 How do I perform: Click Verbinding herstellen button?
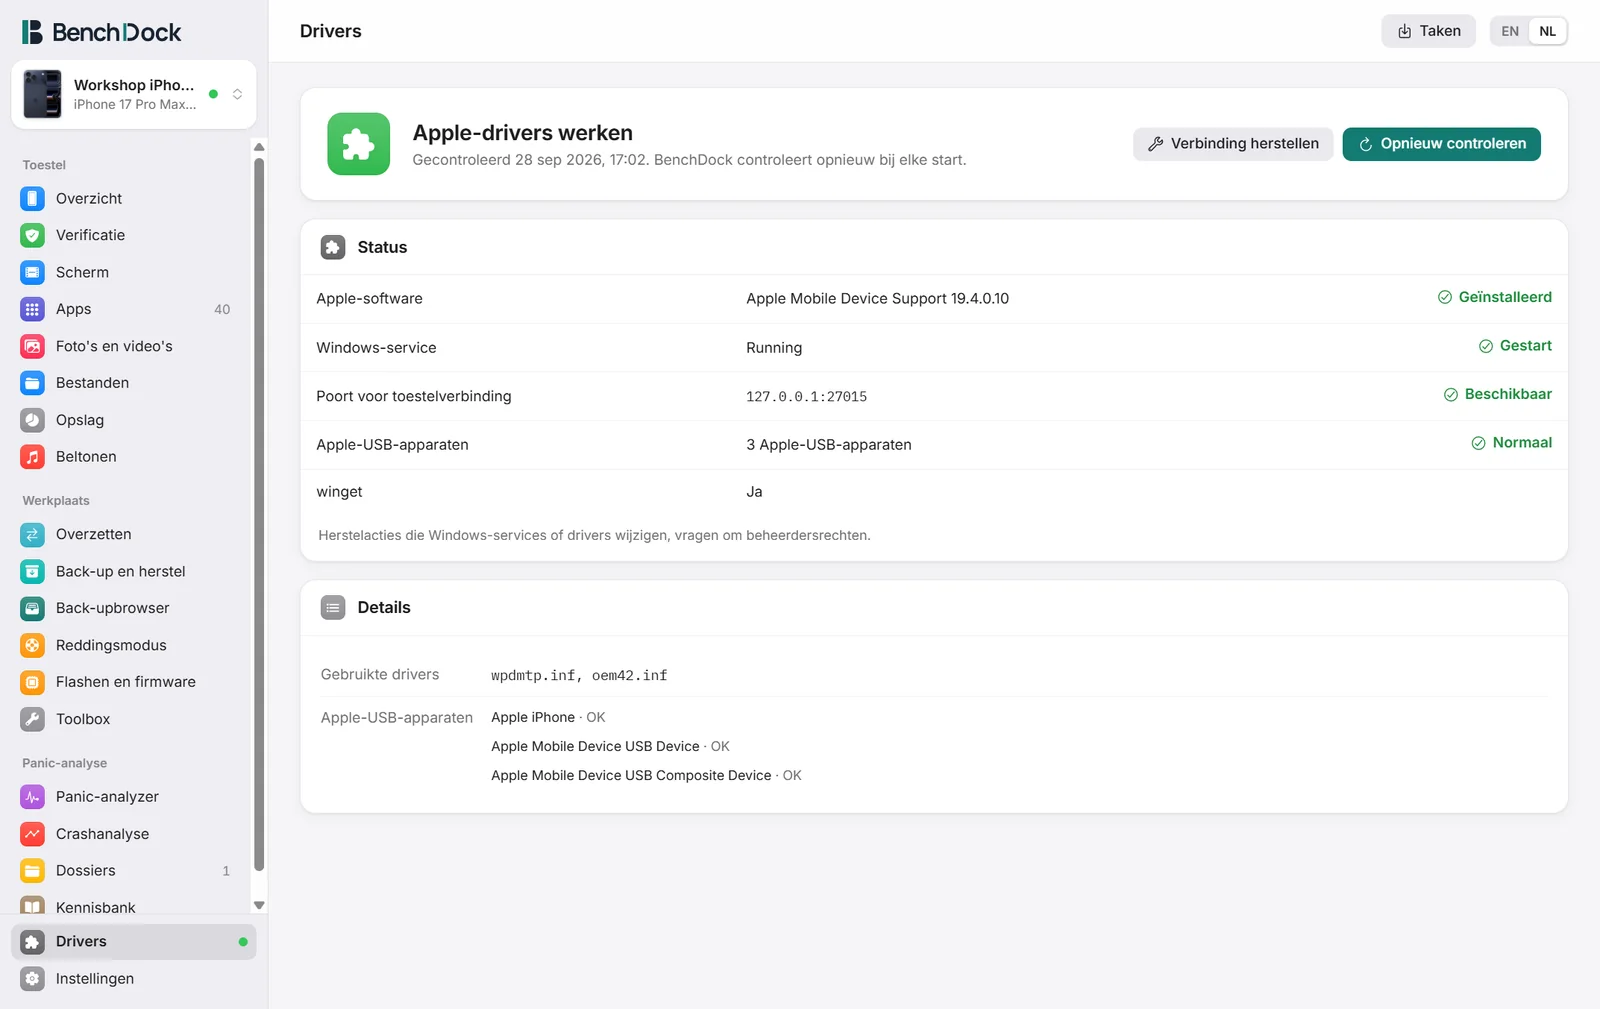pos(1232,144)
